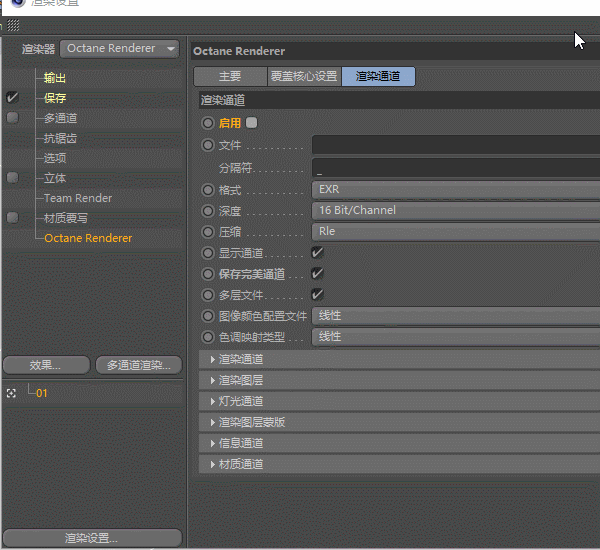Select the 01 render setting entry

[41, 393]
